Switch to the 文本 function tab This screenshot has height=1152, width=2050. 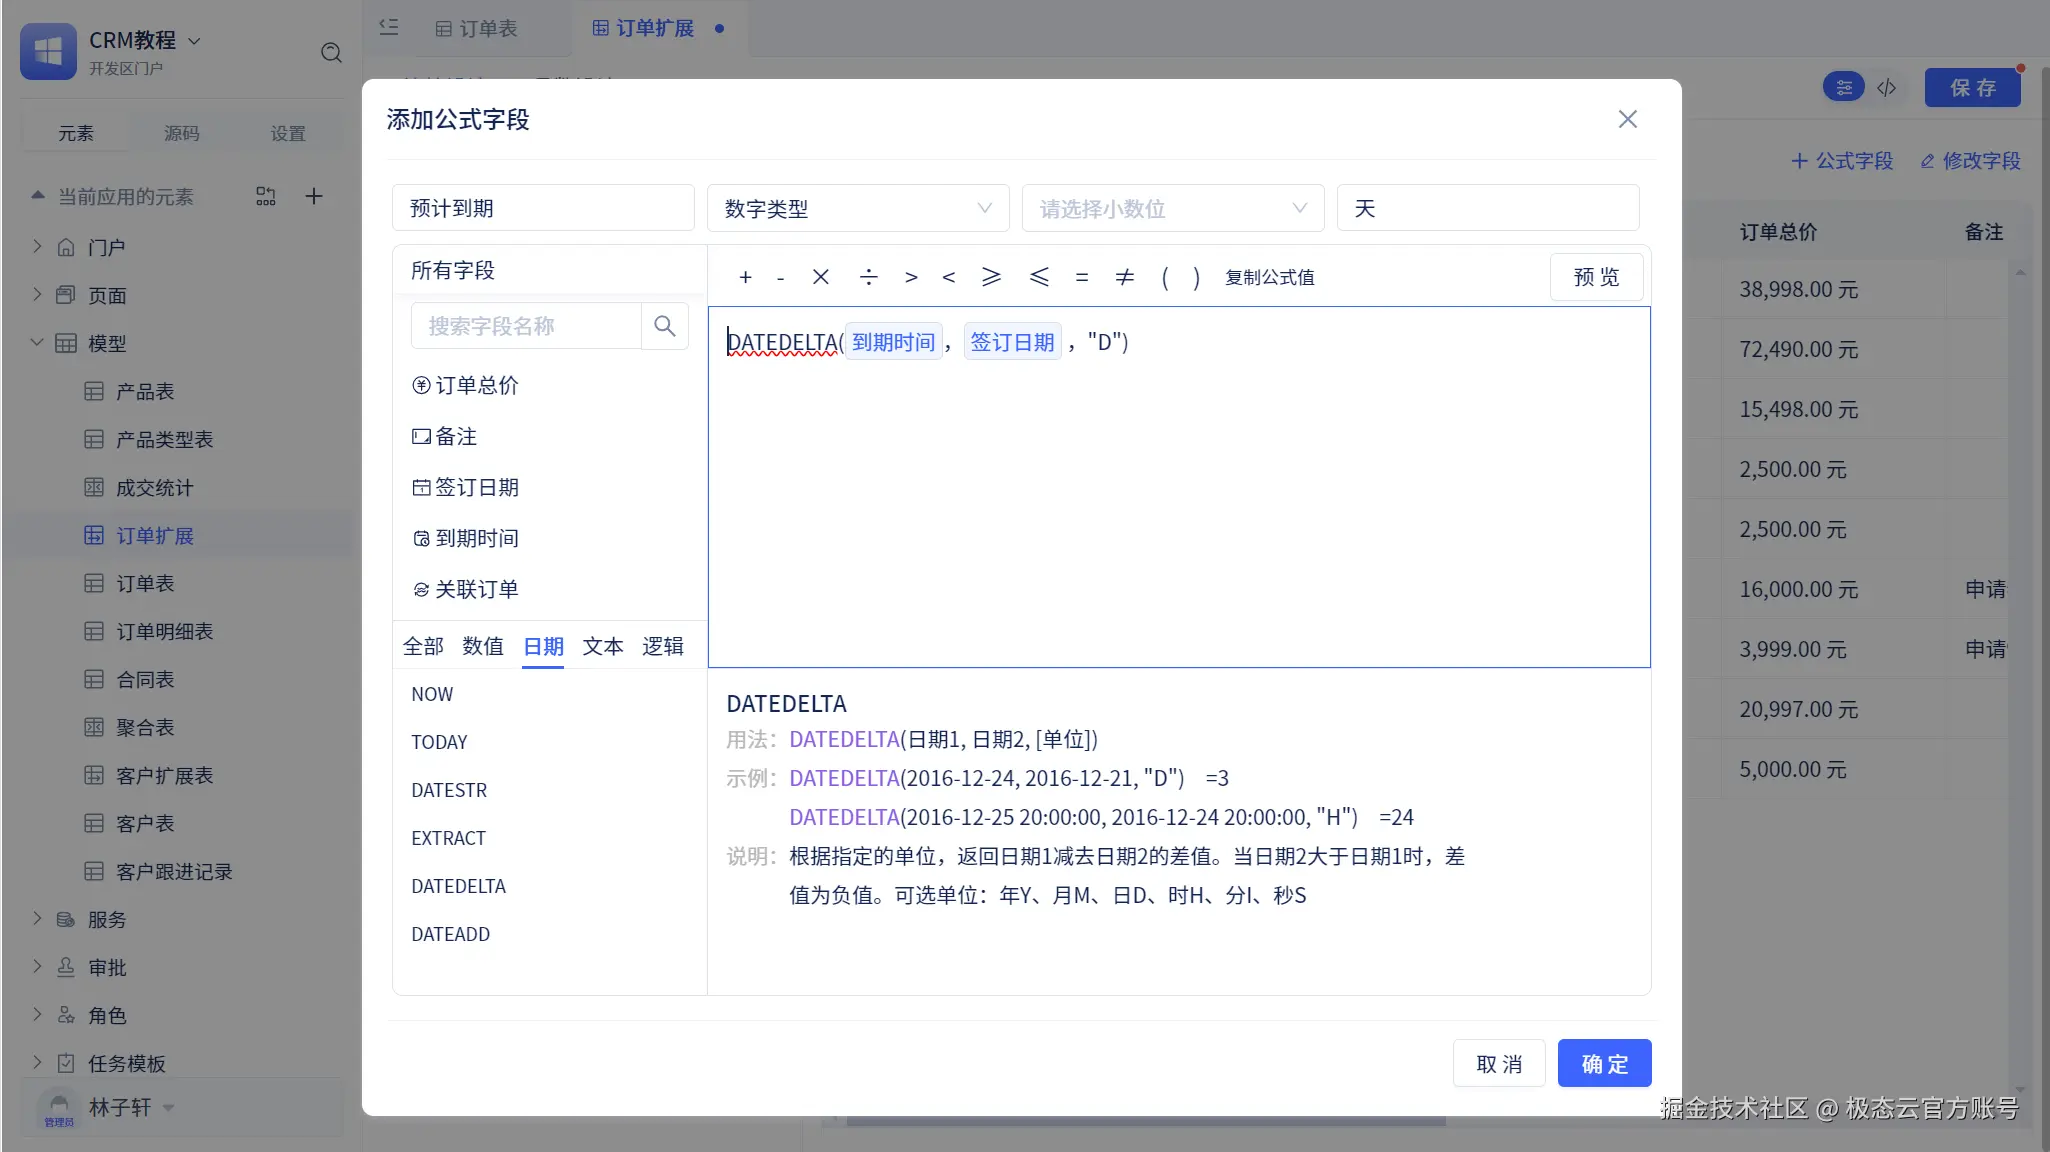tap(602, 646)
